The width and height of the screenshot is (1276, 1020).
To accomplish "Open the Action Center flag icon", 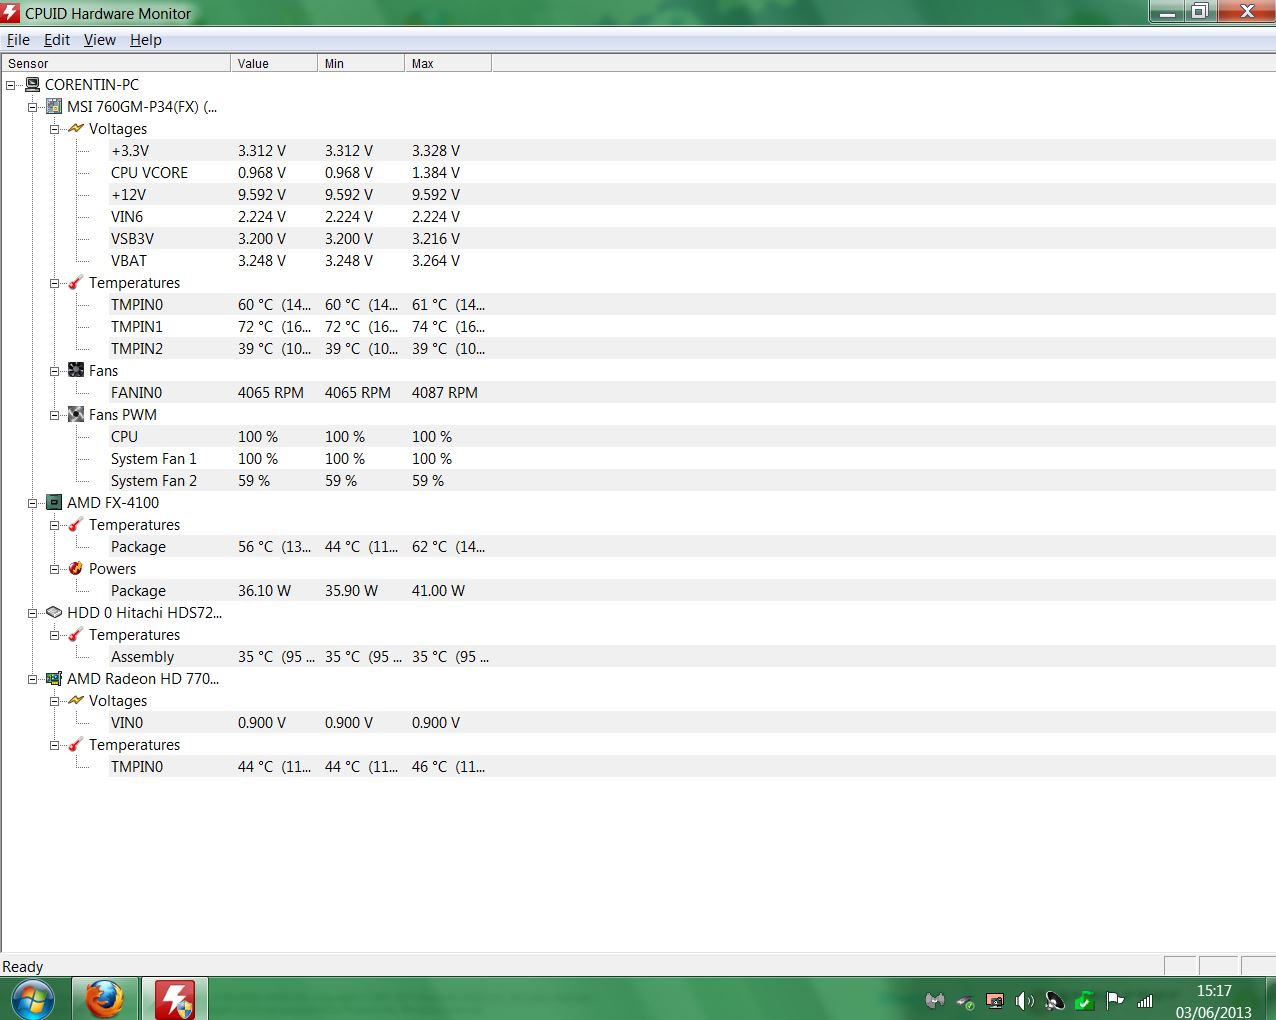I will pos(1115,1000).
